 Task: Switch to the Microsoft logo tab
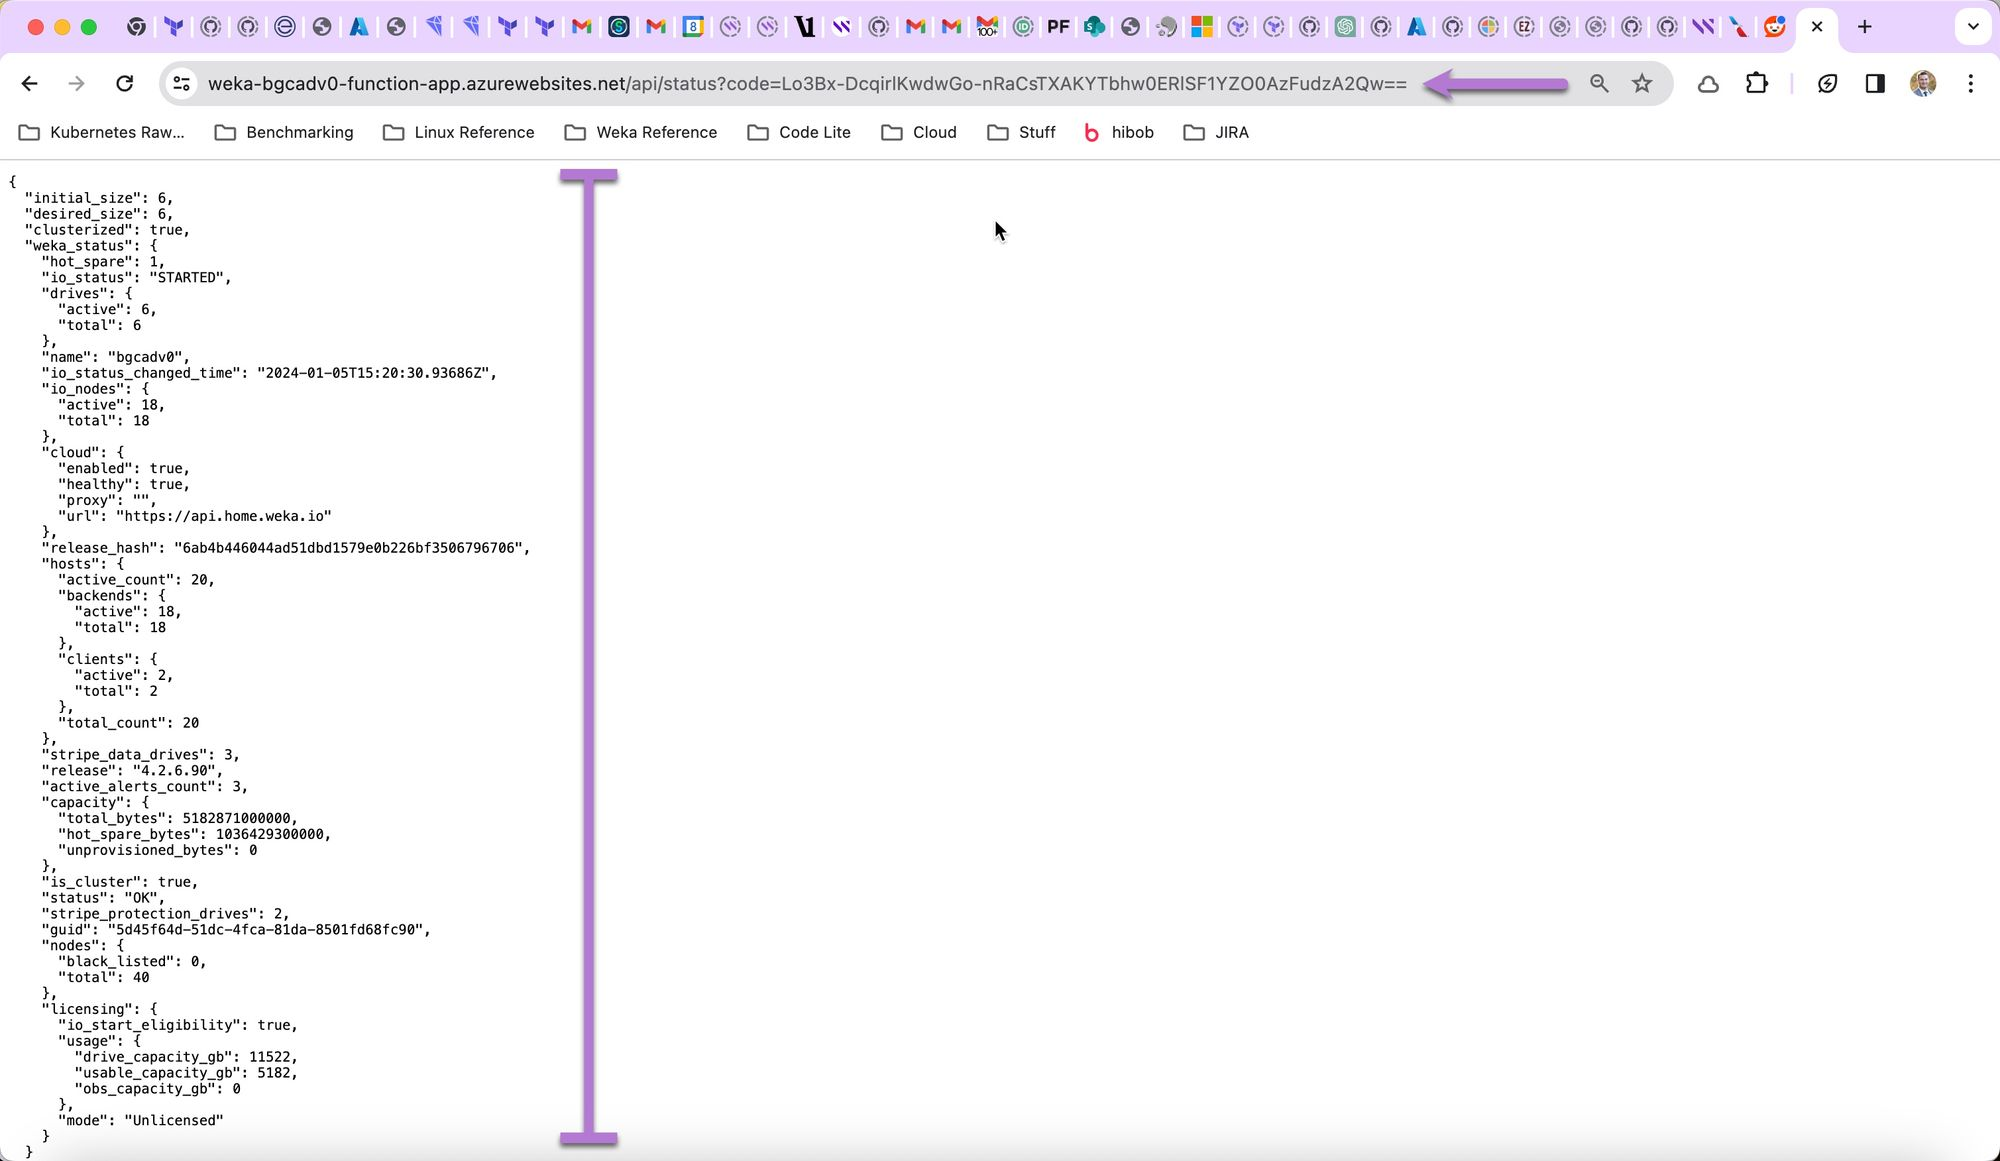click(x=1202, y=27)
